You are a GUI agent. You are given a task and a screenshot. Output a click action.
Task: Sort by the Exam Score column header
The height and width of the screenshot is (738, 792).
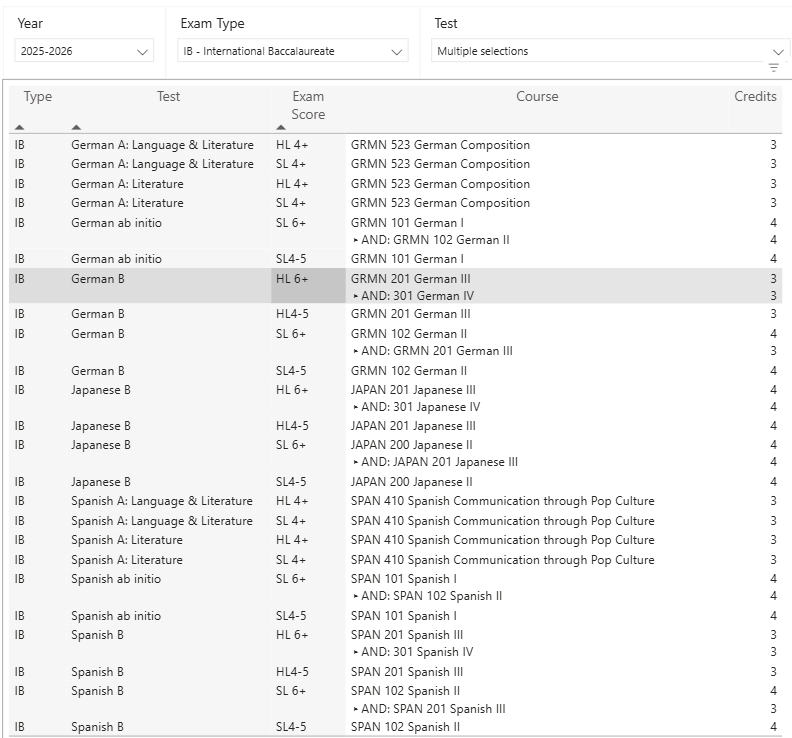[x=308, y=105]
